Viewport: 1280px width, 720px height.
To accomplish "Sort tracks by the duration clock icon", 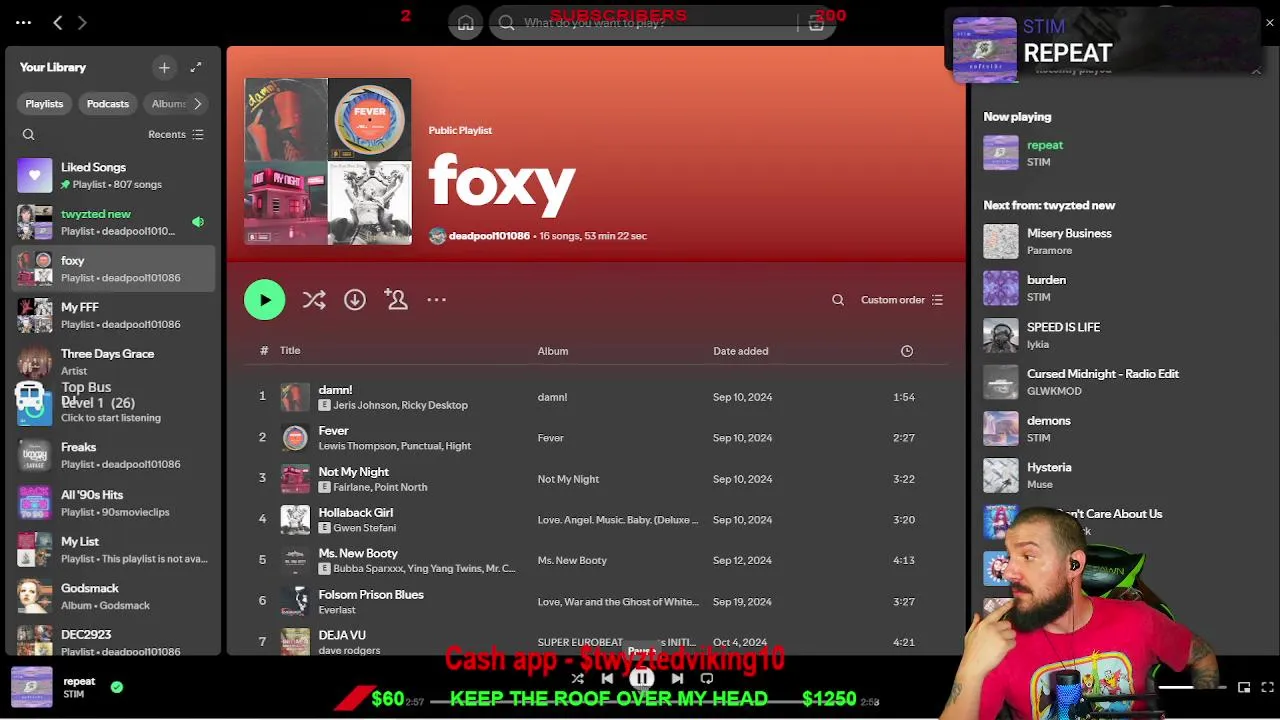I will [907, 351].
